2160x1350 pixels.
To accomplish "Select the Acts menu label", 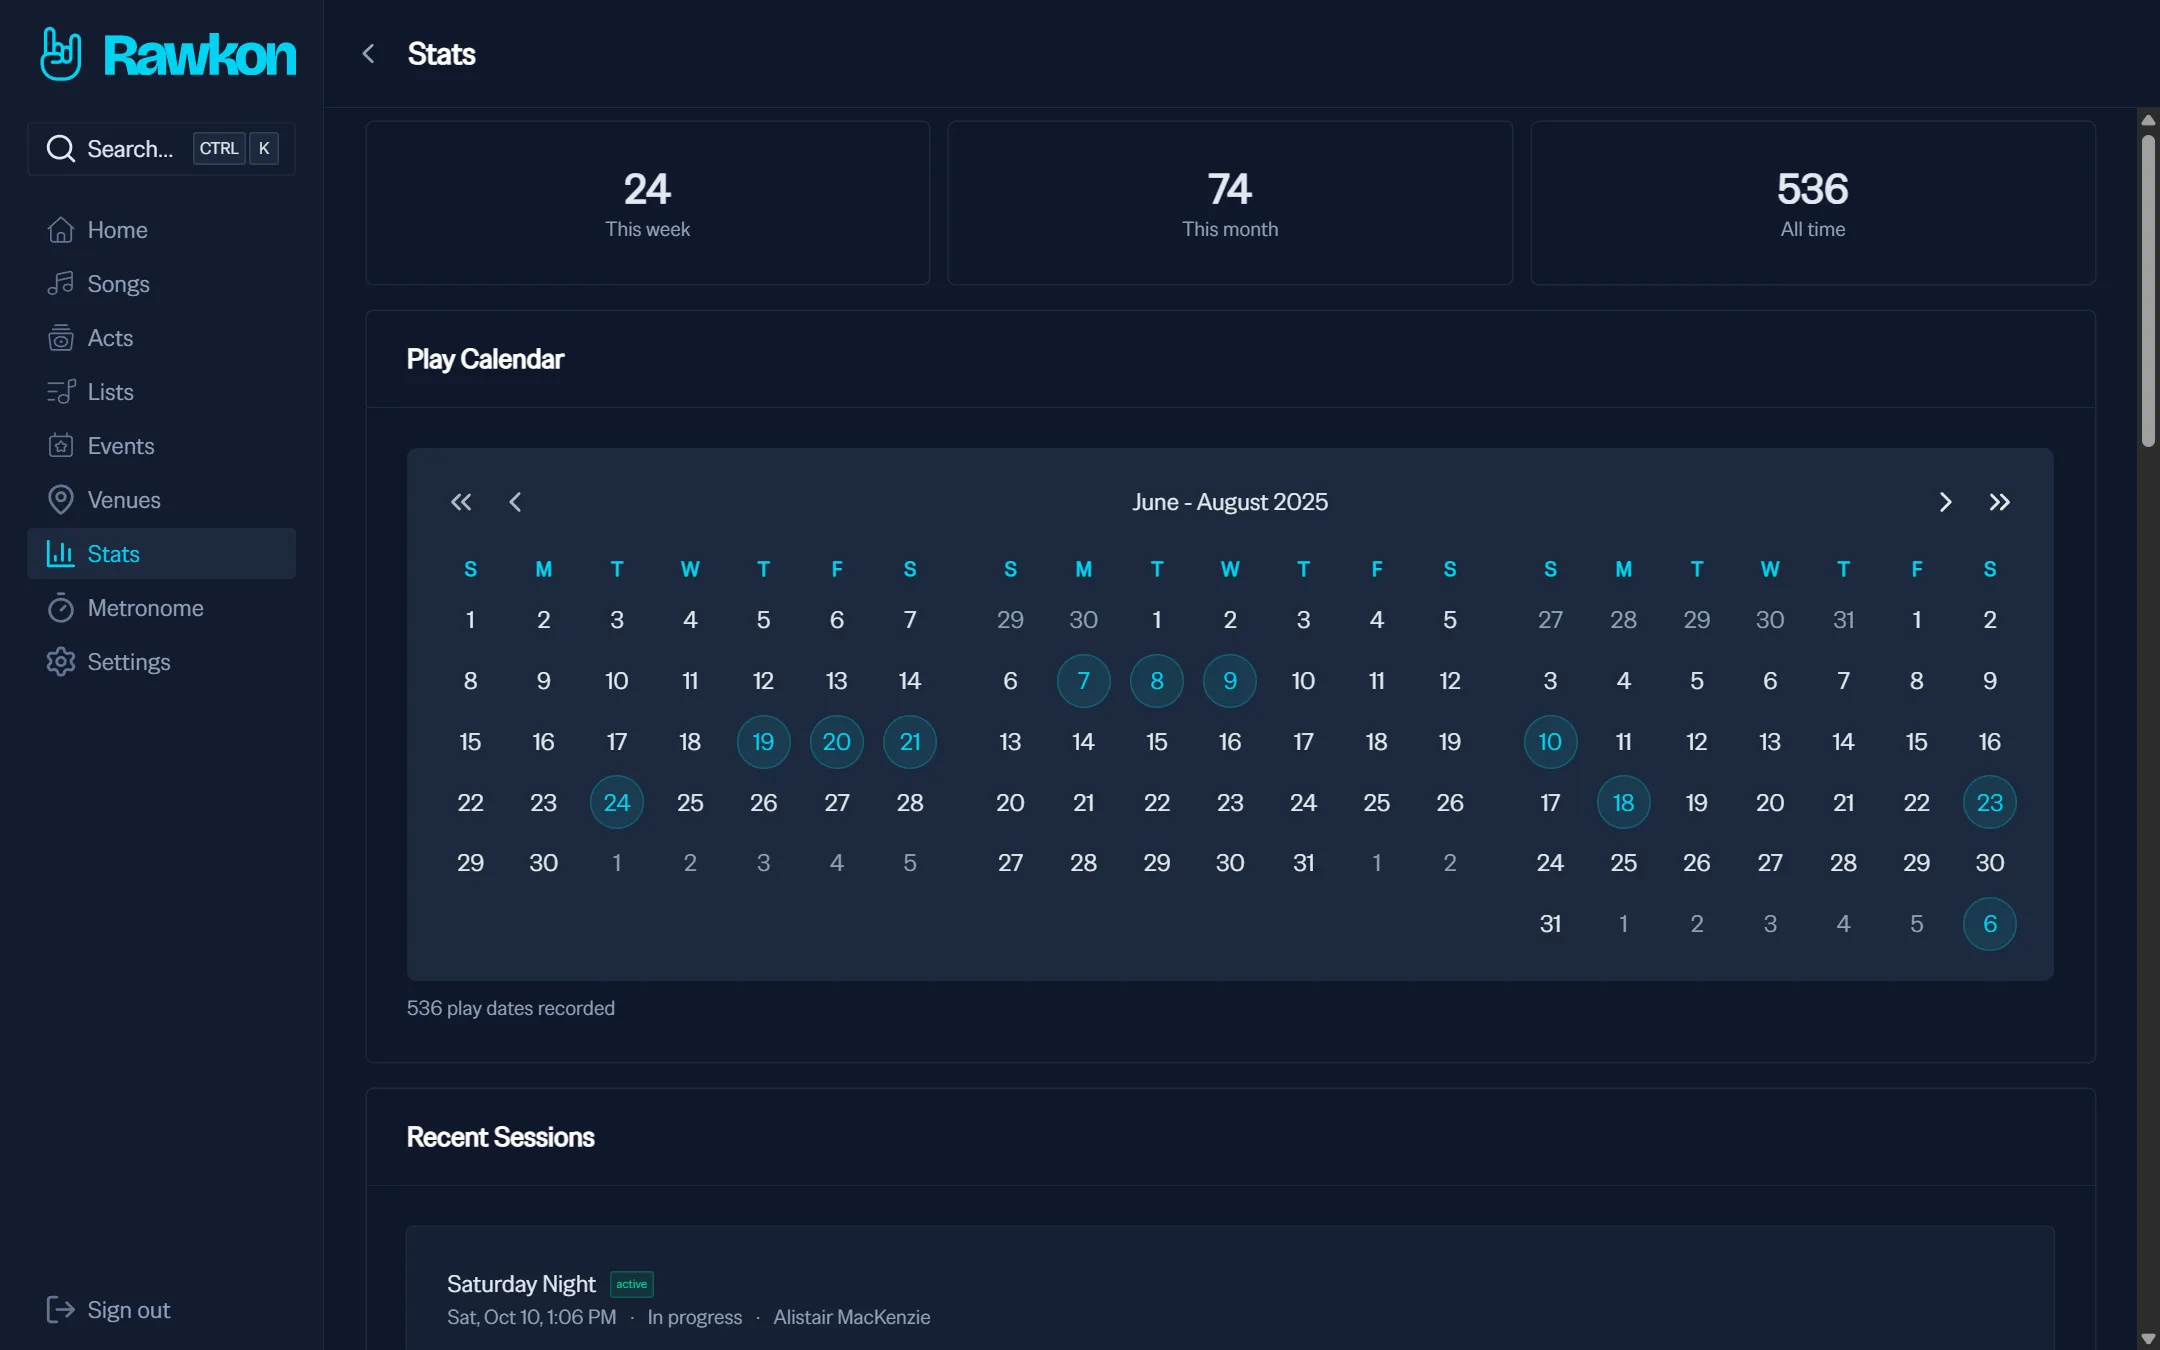I will pos(110,338).
